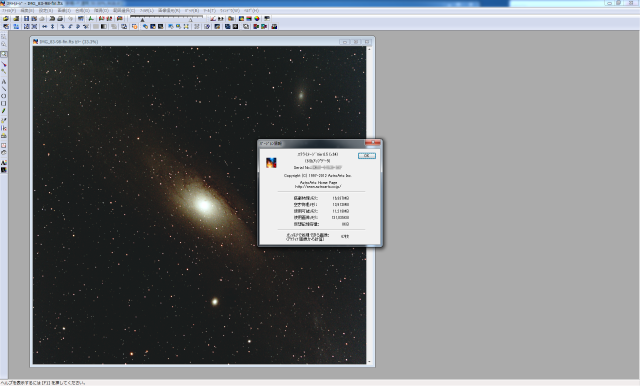
Task: Click the last icon in the second toolbar row
Action: pyautogui.click(x=274, y=27)
